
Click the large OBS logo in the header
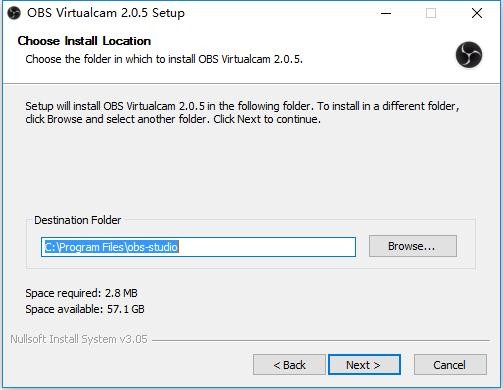pos(469,55)
